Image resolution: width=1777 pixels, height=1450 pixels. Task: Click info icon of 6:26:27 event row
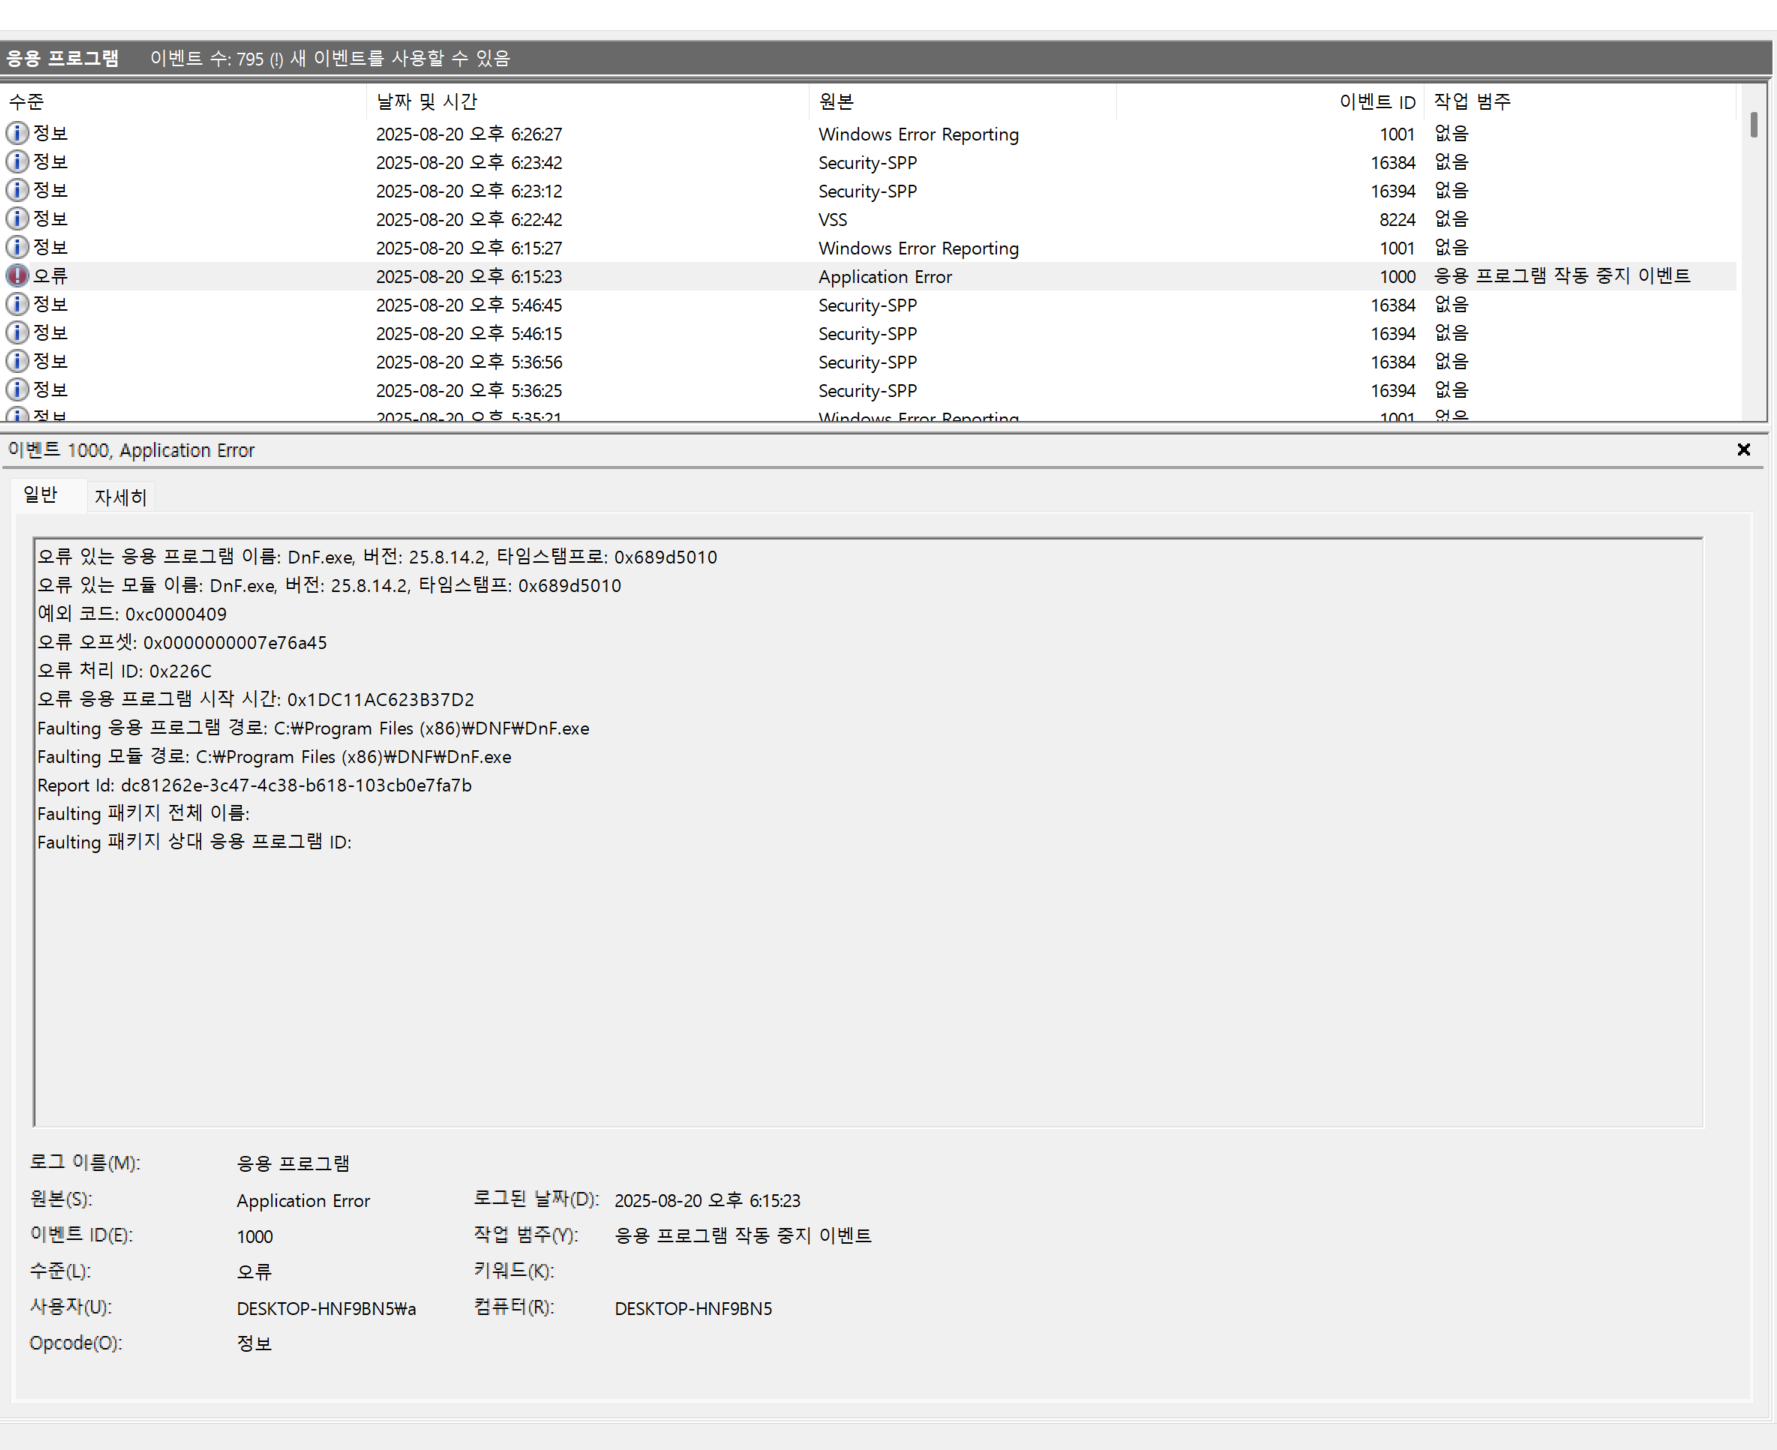coord(17,133)
